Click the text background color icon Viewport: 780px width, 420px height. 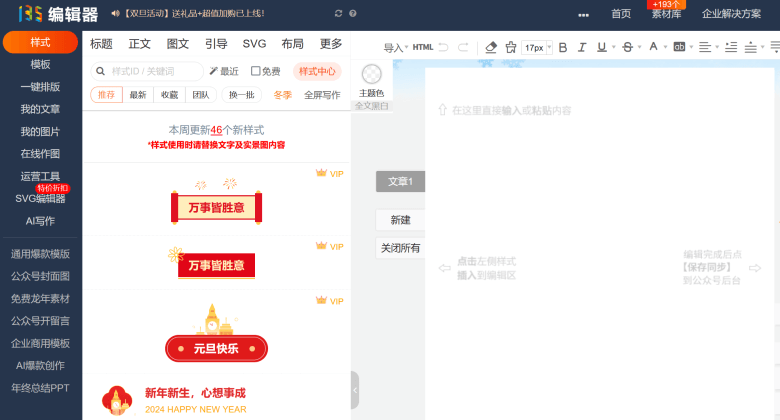[x=679, y=47]
